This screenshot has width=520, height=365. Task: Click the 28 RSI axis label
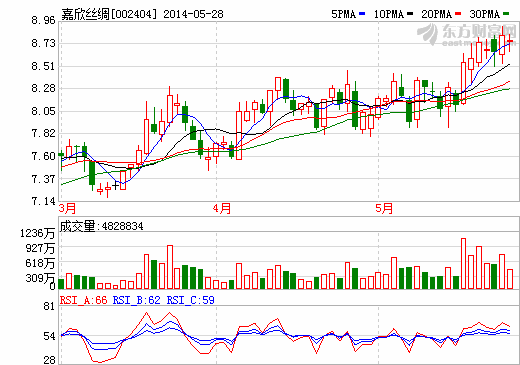click(x=49, y=360)
